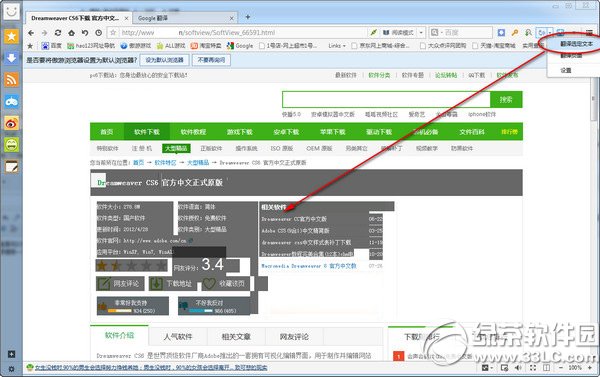Click into the site search input box
600x377 pixels.
tap(386, 100)
